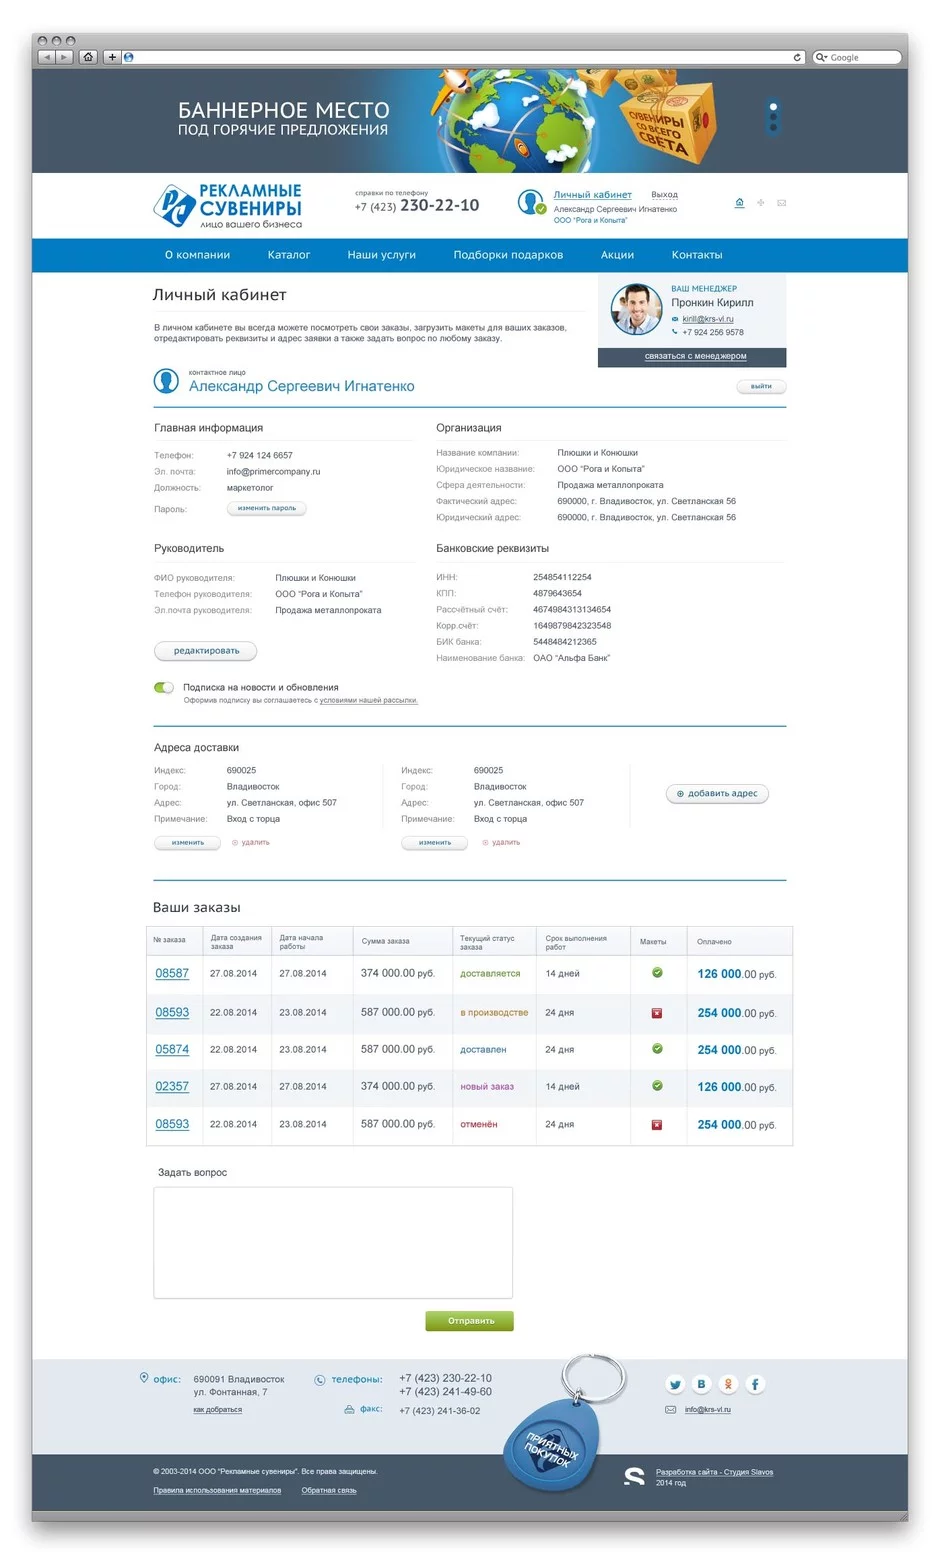The width and height of the screenshot is (940, 1552).
Task: Click the green mockup checkmark for order 05874
Action: pos(657,1049)
